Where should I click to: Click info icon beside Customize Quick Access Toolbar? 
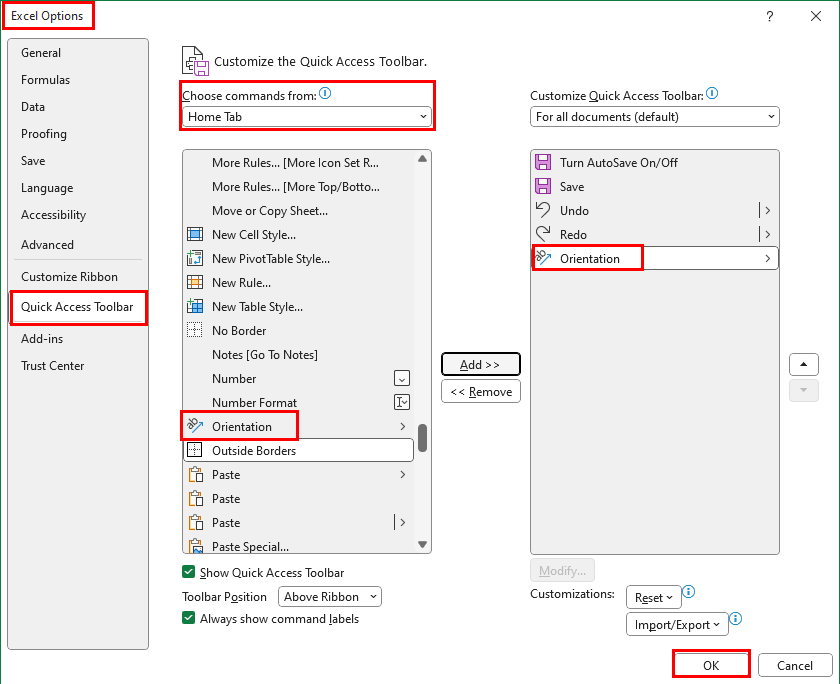(712, 94)
